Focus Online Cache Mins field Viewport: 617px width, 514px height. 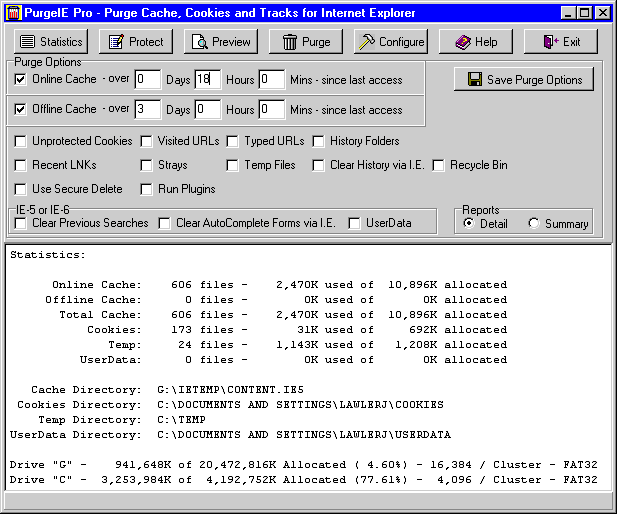[x=272, y=79]
